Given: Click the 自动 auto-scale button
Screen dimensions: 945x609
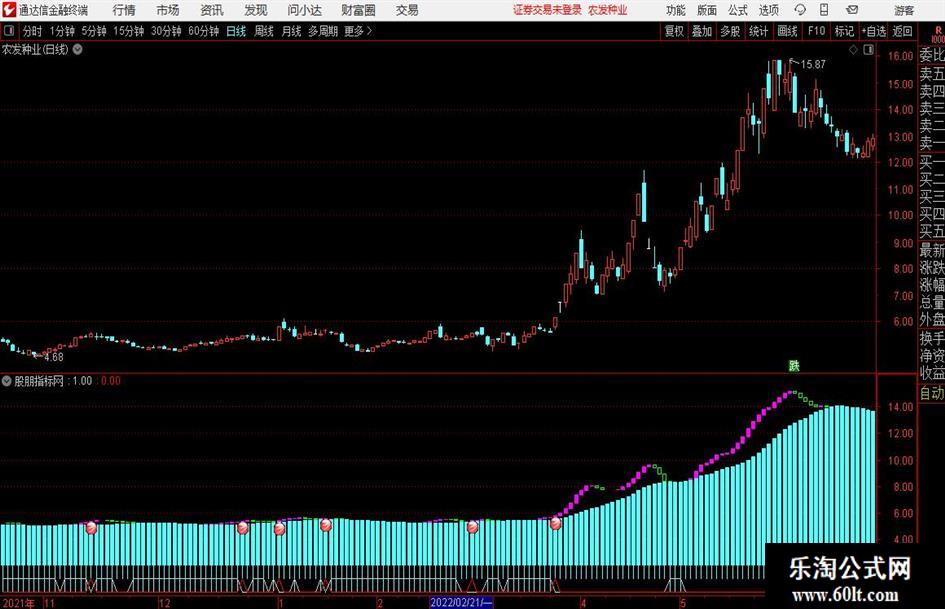Looking at the screenshot, I should tap(932, 393).
